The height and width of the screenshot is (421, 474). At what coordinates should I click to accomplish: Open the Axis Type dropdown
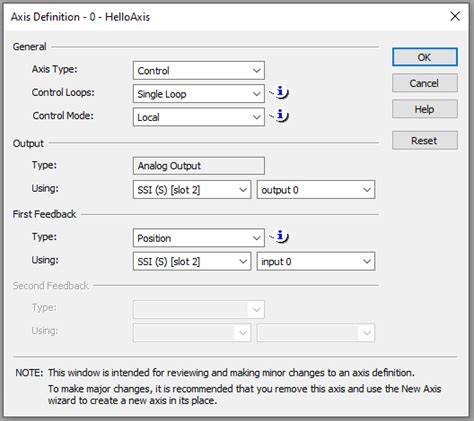199,70
